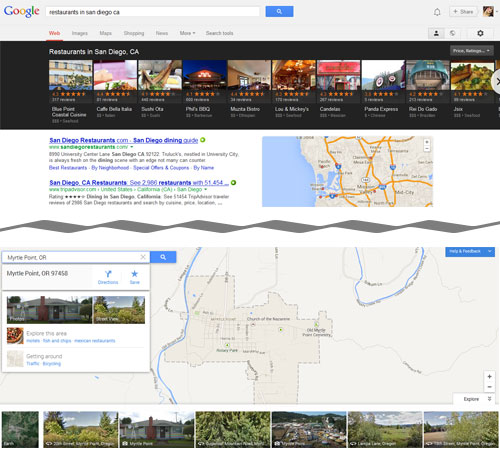This screenshot has height=450, width=500.
Task: Open the More search menu
Action: (x=187, y=33)
